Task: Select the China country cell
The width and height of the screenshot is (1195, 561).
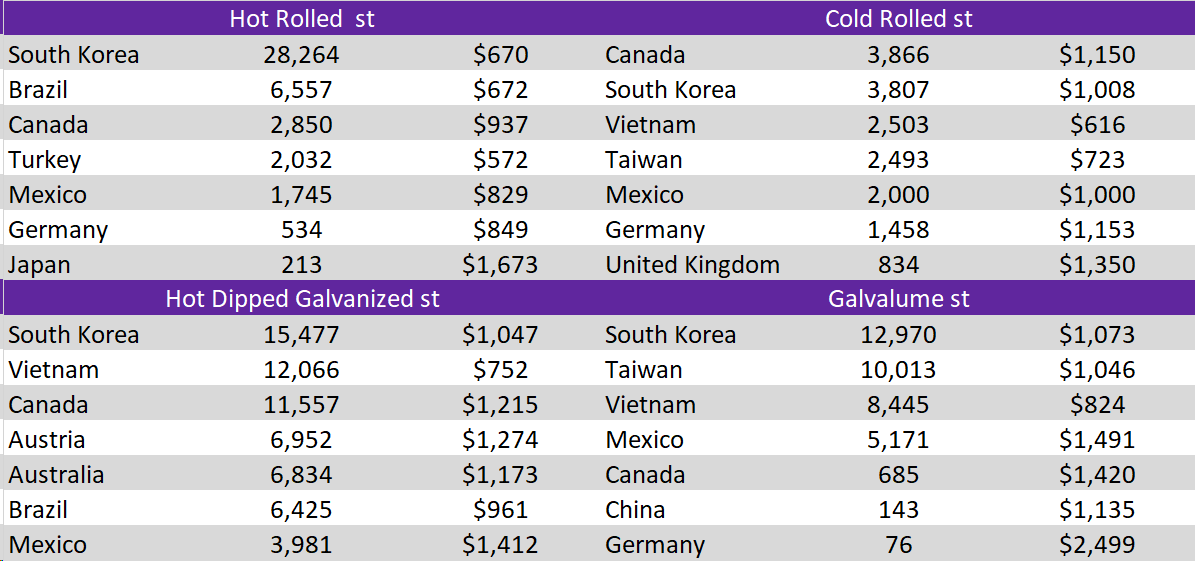Action: coord(635,510)
